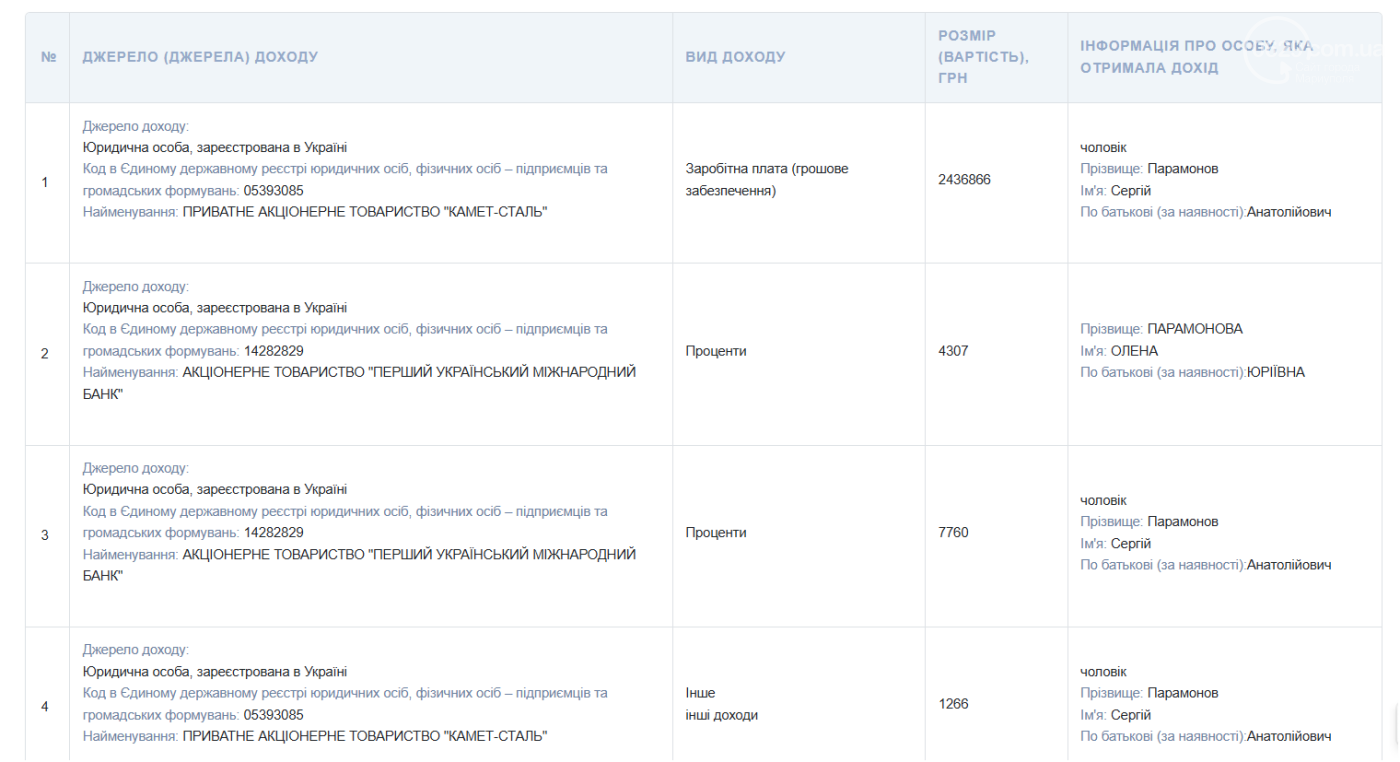Click the Інше інші доходи cell
This screenshot has height=762, width=1400.
tap(721, 704)
